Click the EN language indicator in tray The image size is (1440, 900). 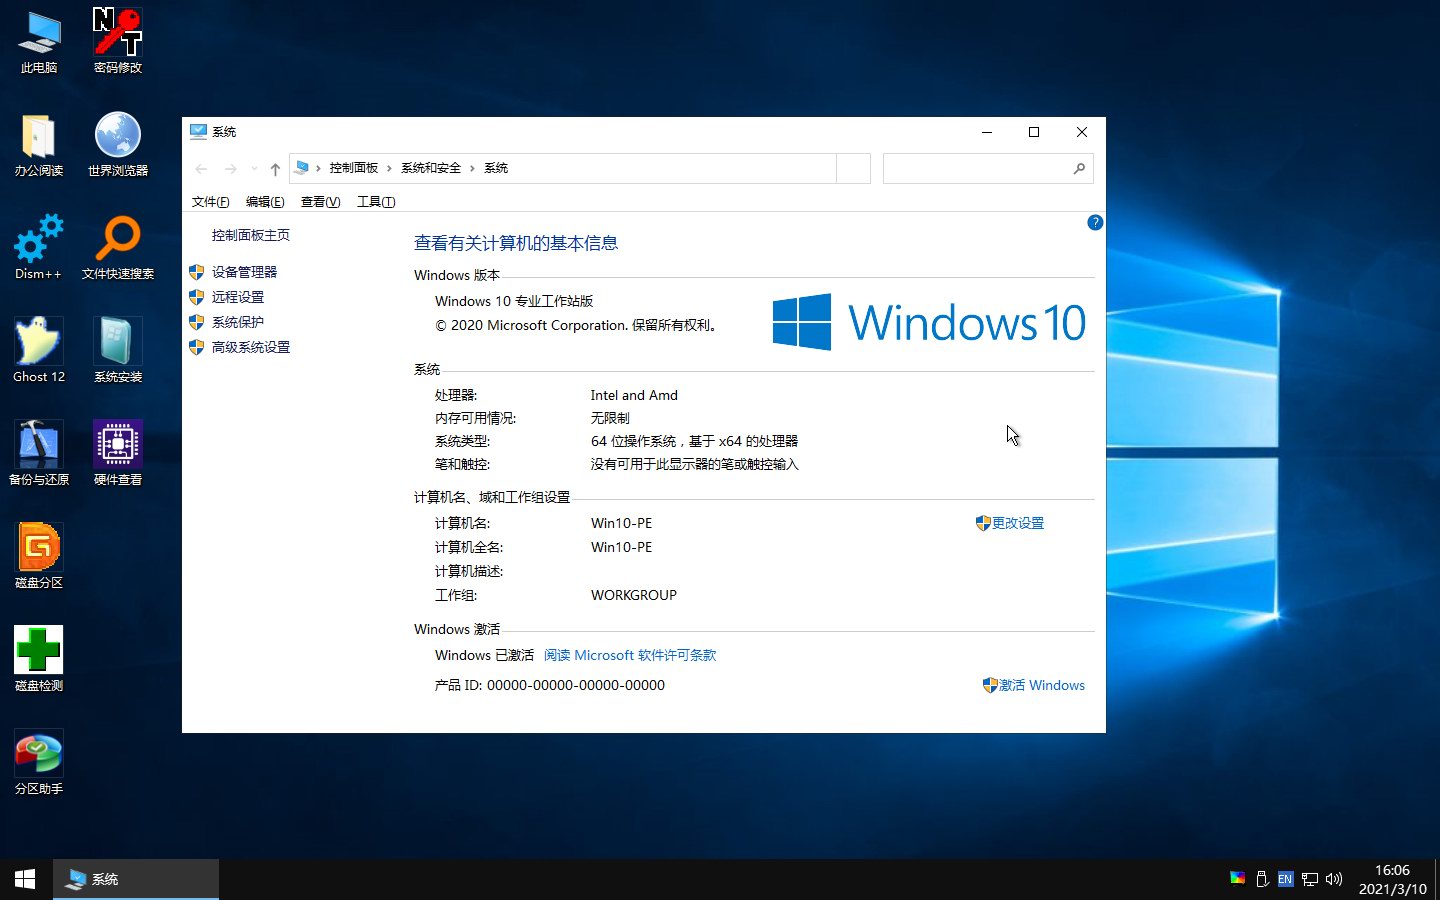1285,879
